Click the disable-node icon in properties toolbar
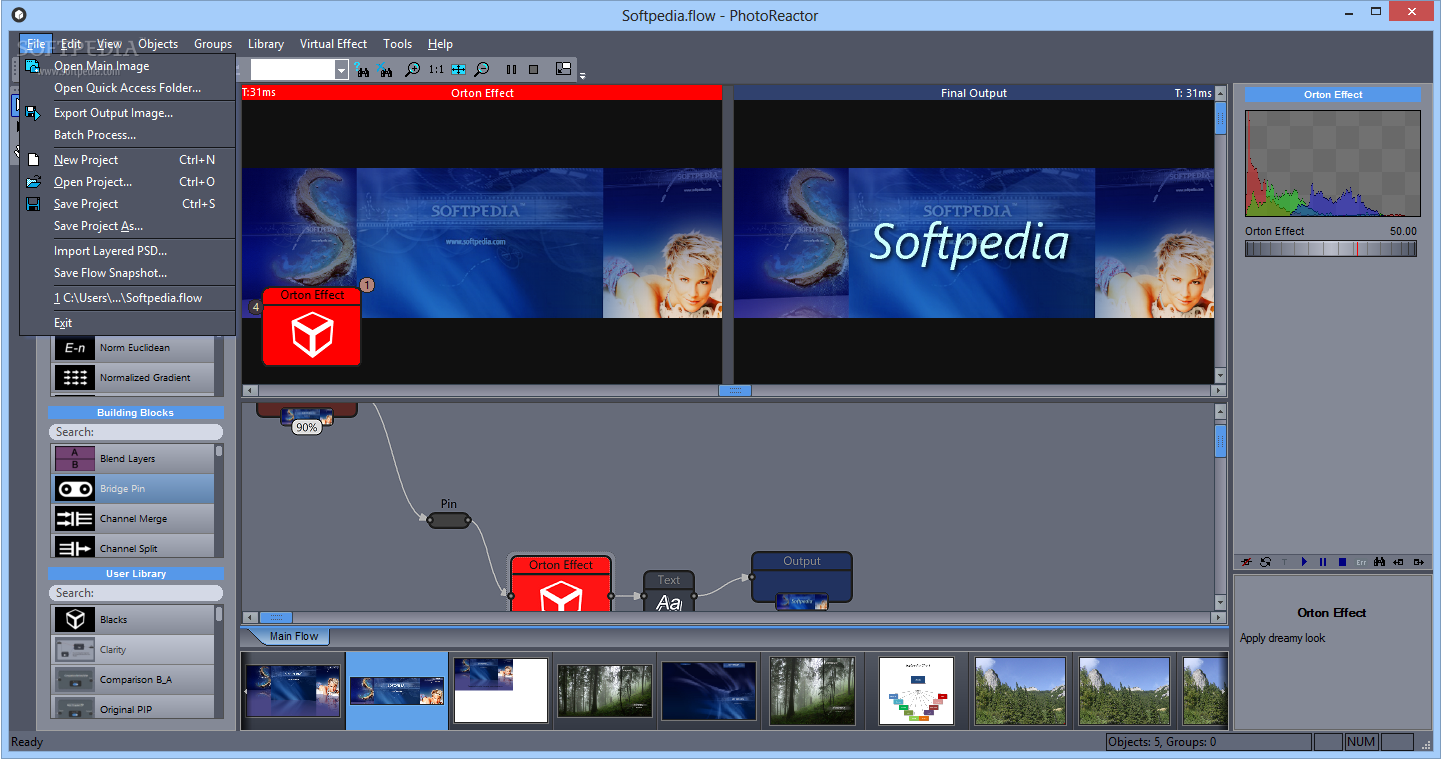1441x759 pixels. (1248, 562)
